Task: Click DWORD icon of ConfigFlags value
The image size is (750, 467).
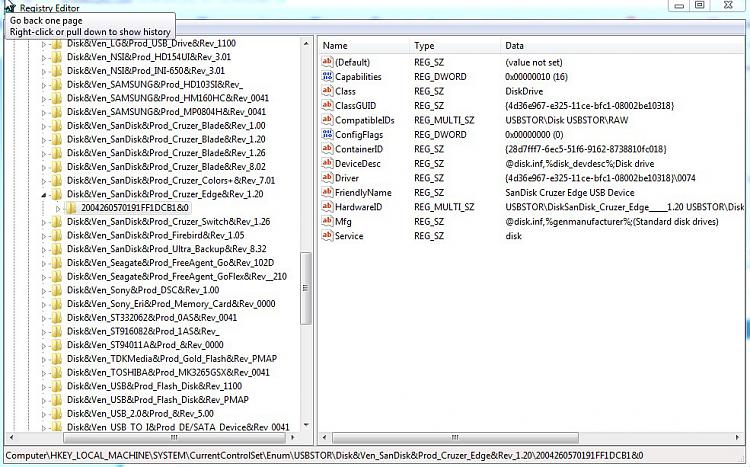Action: [x=327, y=134]
